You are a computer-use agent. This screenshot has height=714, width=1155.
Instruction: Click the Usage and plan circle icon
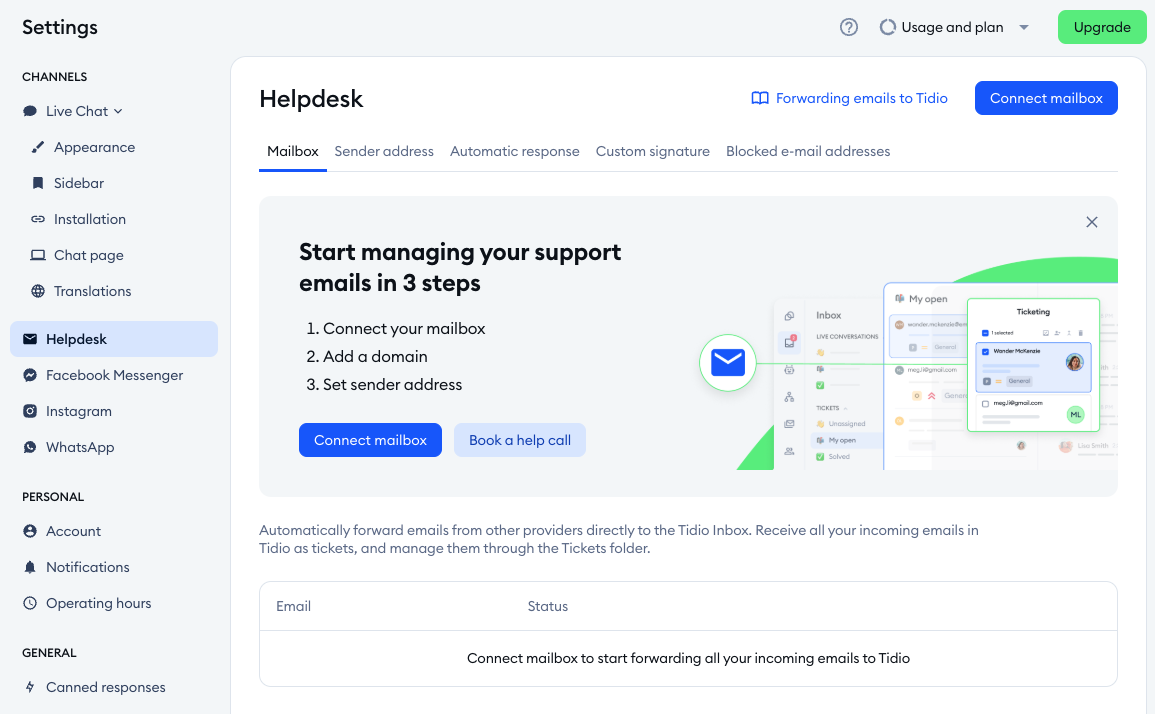pyautogui.click(x=888, y=27)
